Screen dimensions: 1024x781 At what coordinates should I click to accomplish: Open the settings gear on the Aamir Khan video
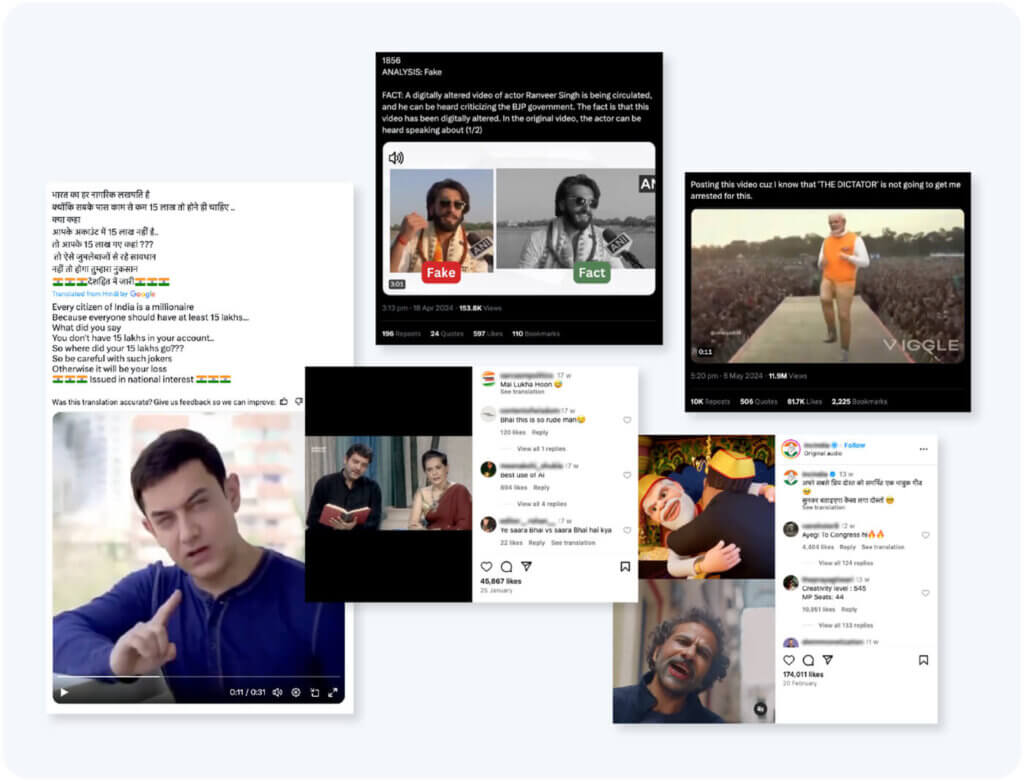click(296, 692)
